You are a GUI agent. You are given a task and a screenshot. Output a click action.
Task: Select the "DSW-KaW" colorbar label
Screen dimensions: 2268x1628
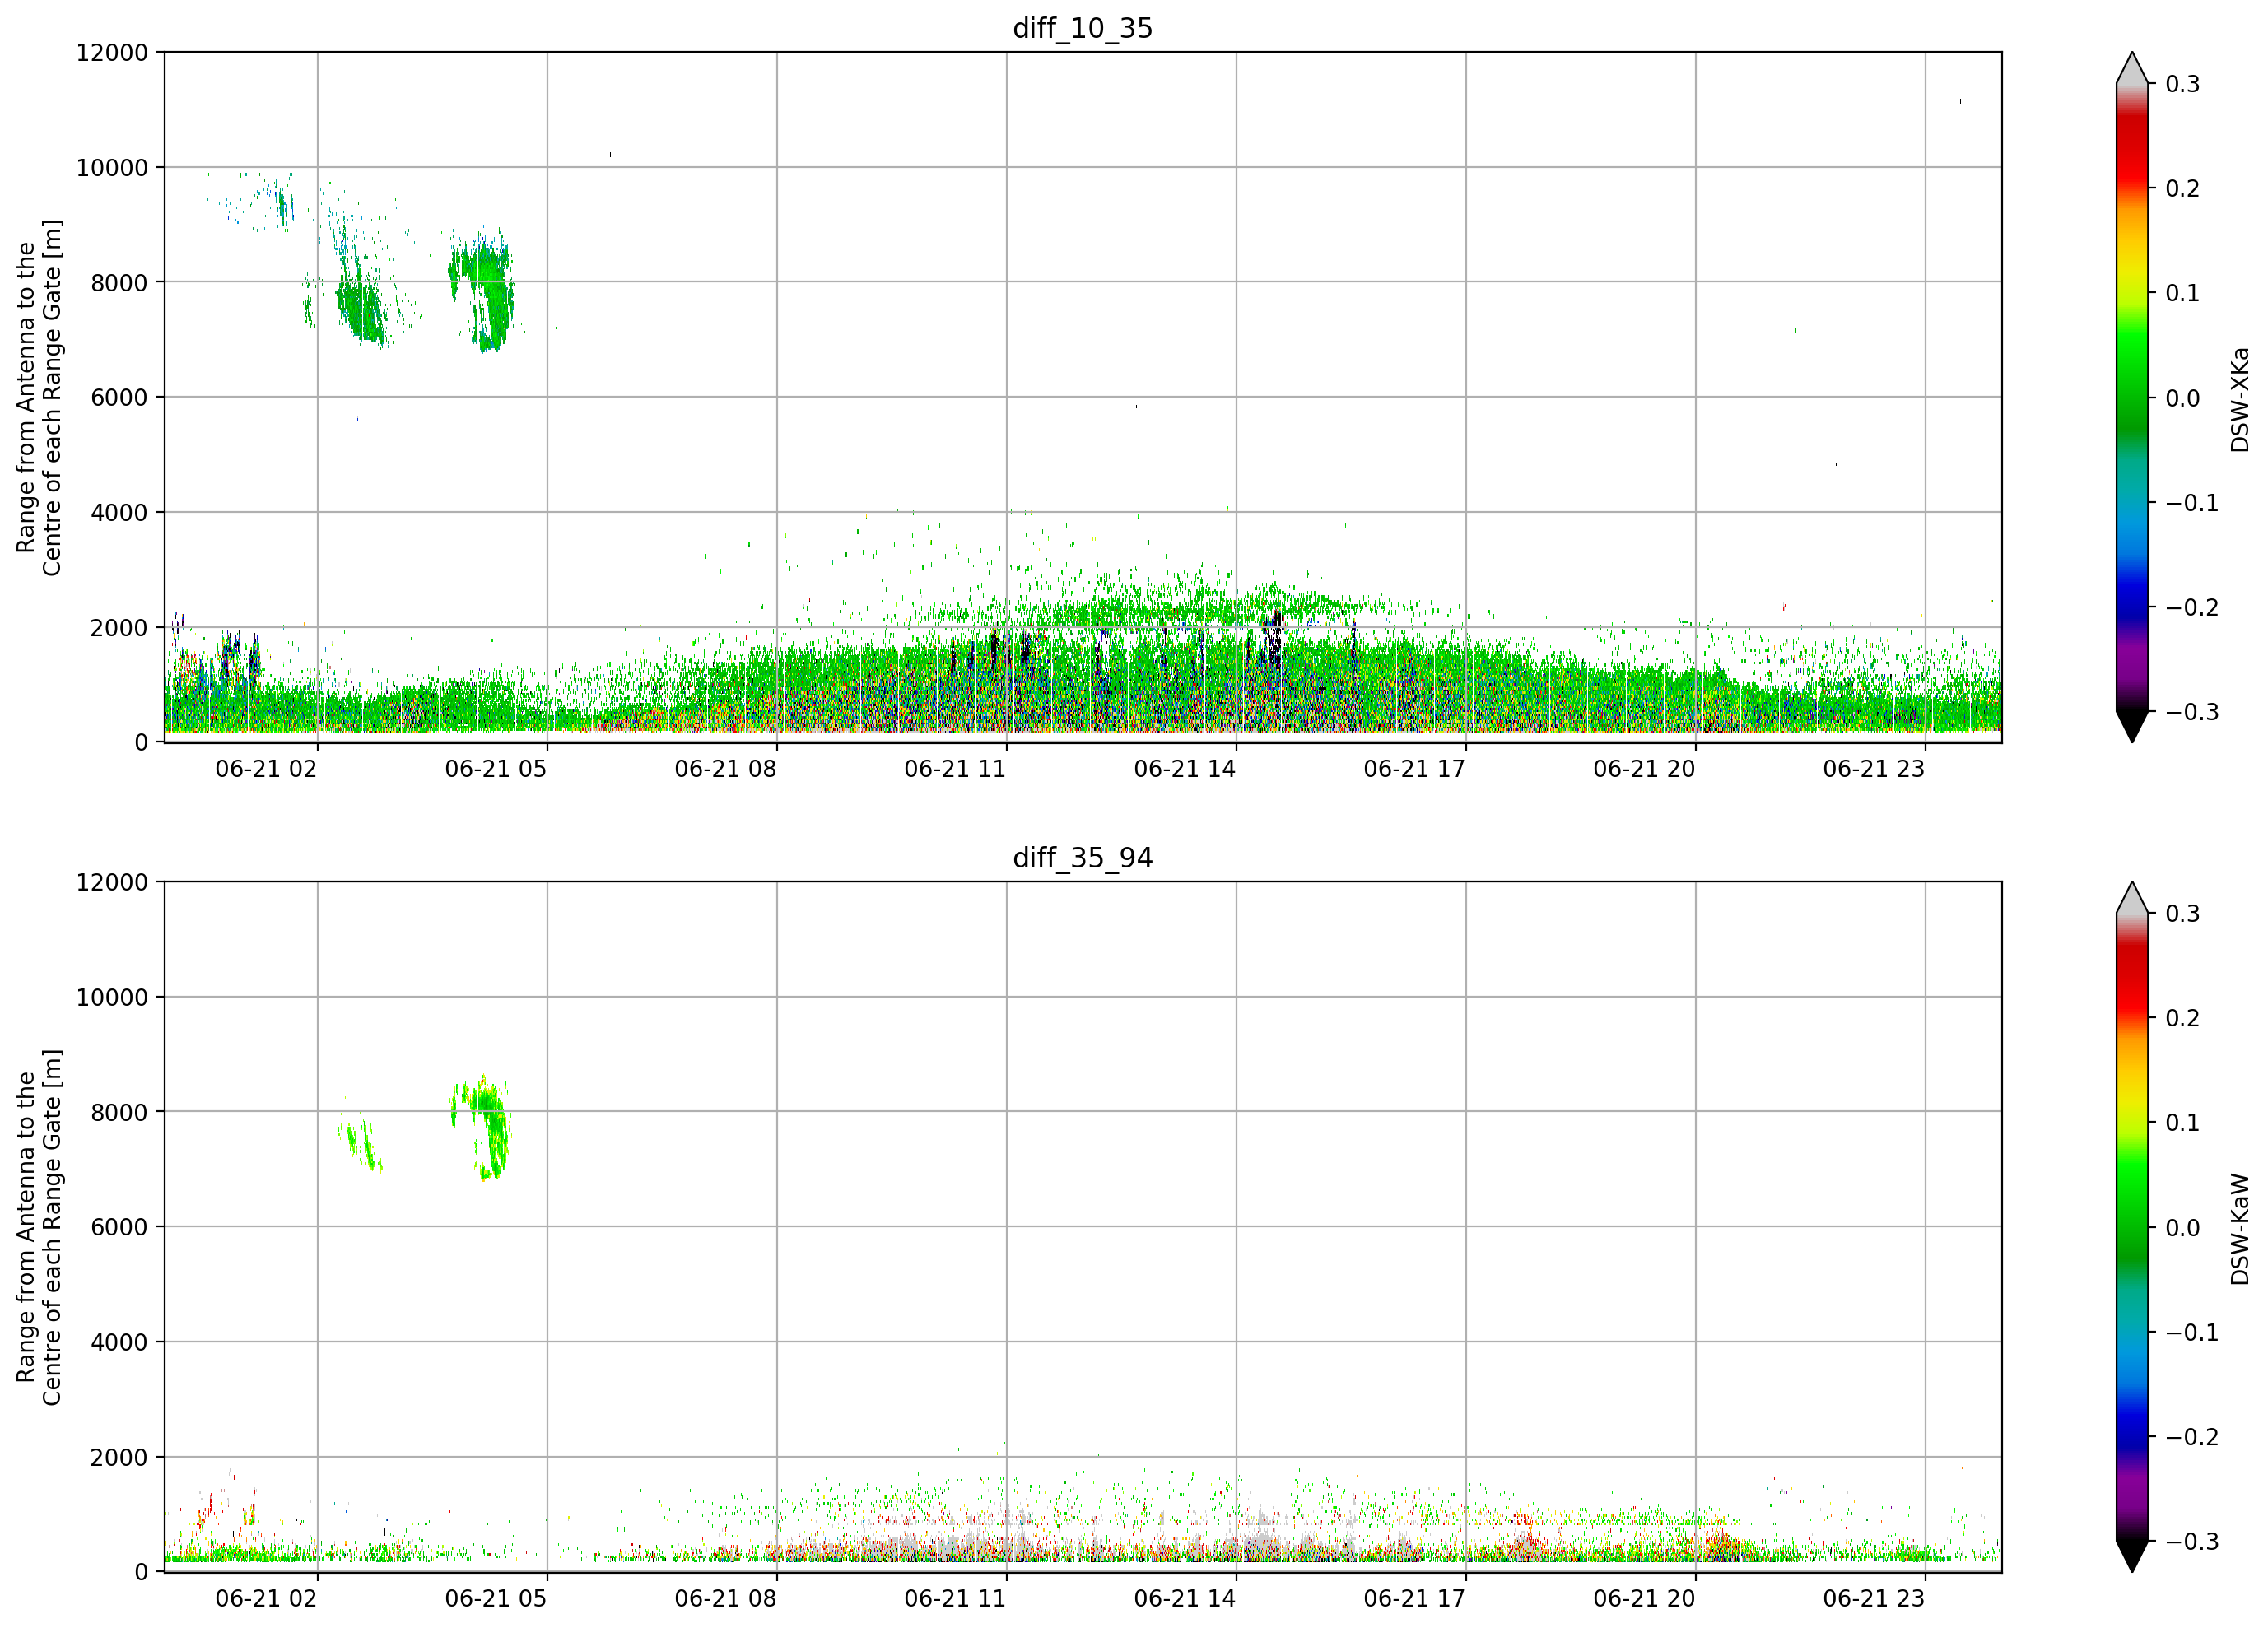[2239, 1229]
